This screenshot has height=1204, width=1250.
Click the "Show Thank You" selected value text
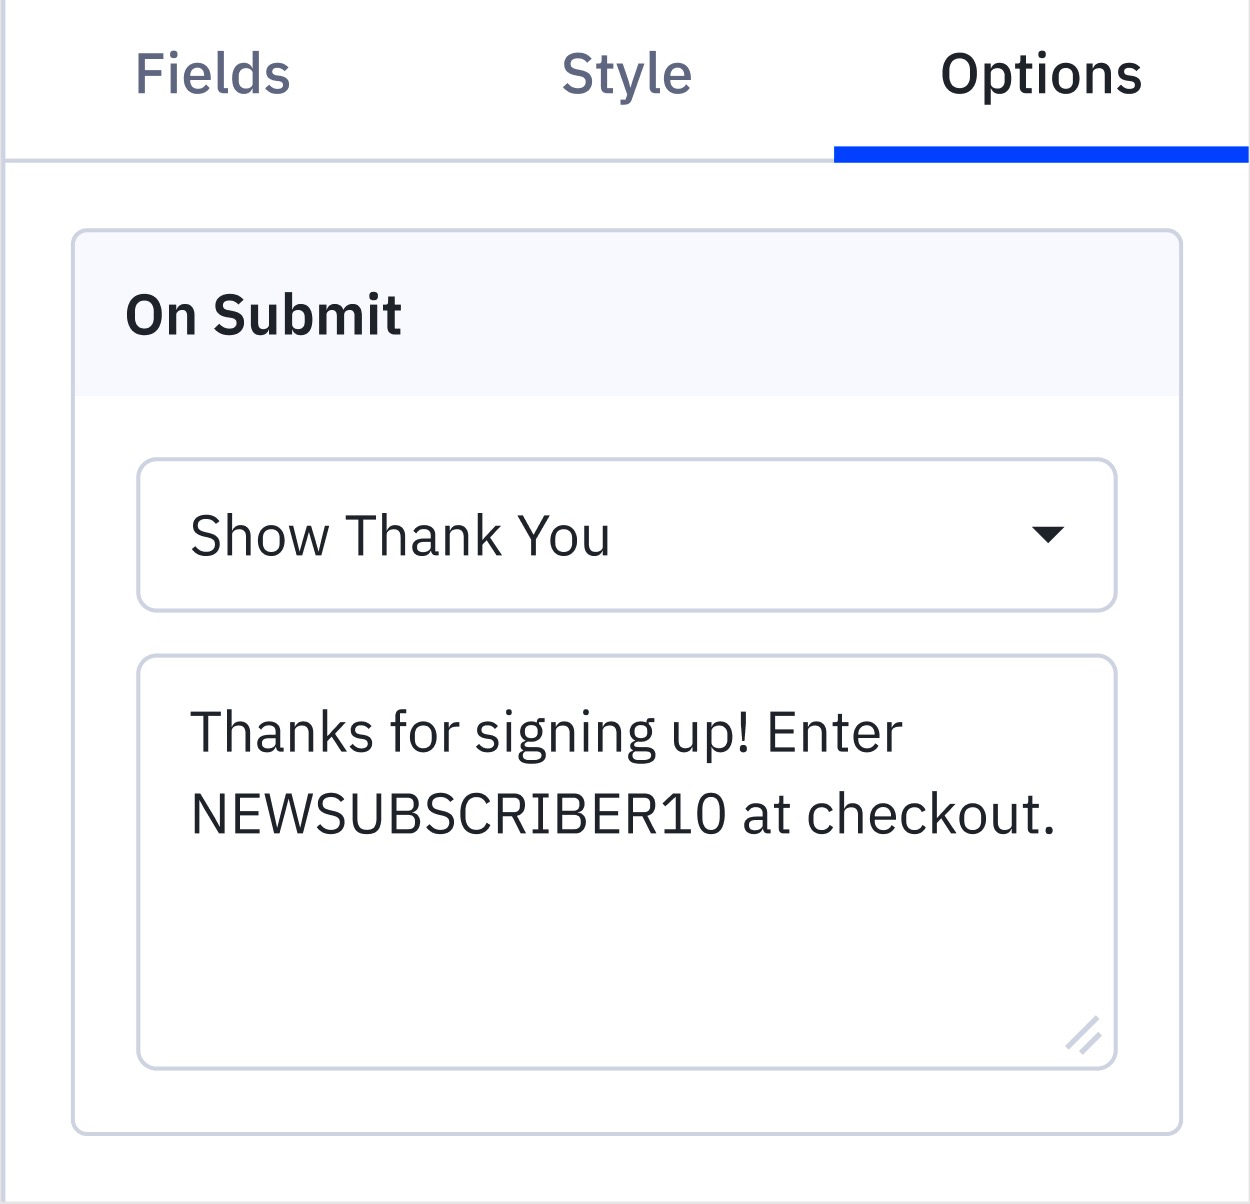point(400,535)
